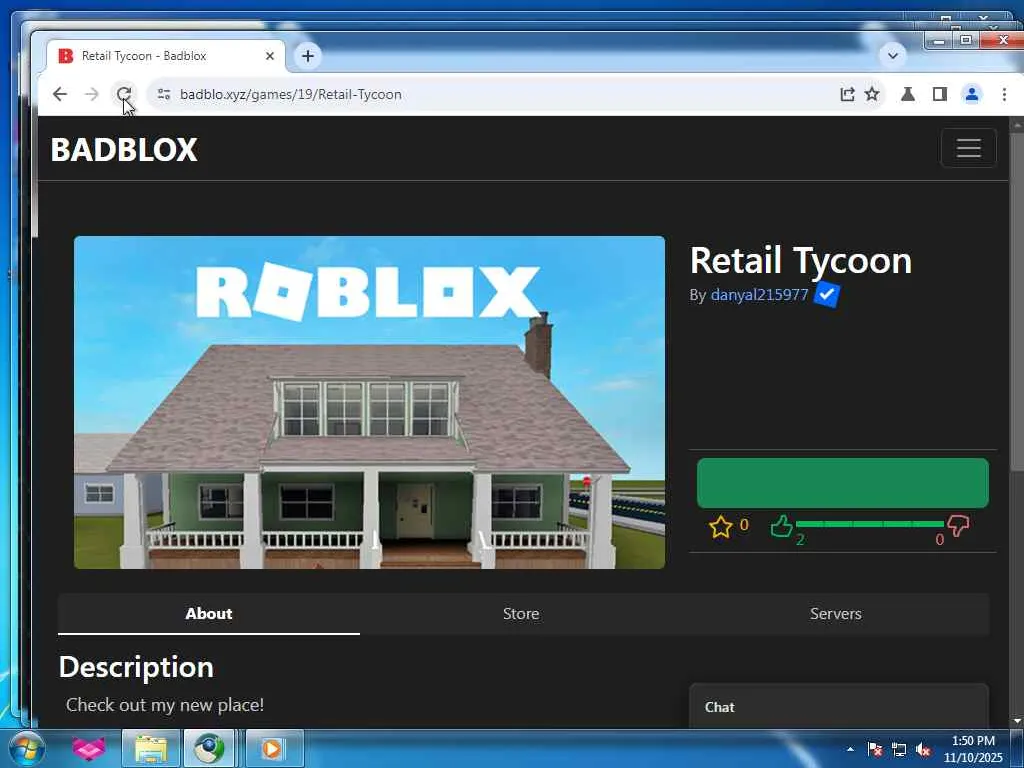Open the Chrome three-dot menu
This screenshot has width=1024, height=768.
point(1004,94)
